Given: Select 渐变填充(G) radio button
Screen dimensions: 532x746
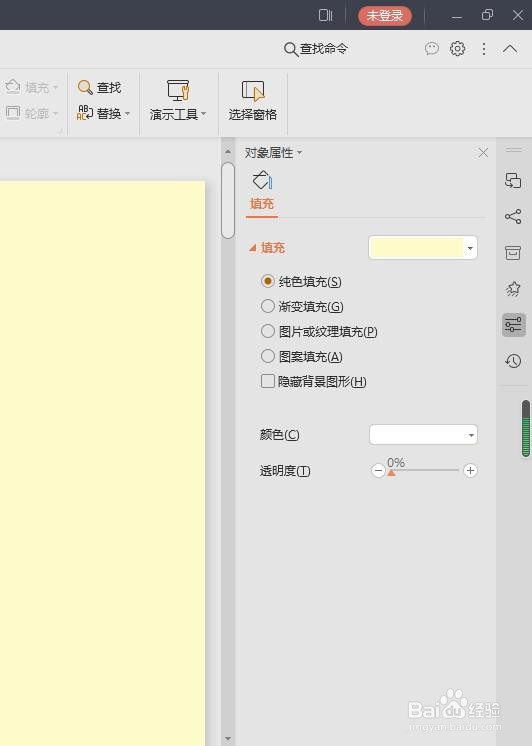Looking at the screenshot, I should 268,306.
